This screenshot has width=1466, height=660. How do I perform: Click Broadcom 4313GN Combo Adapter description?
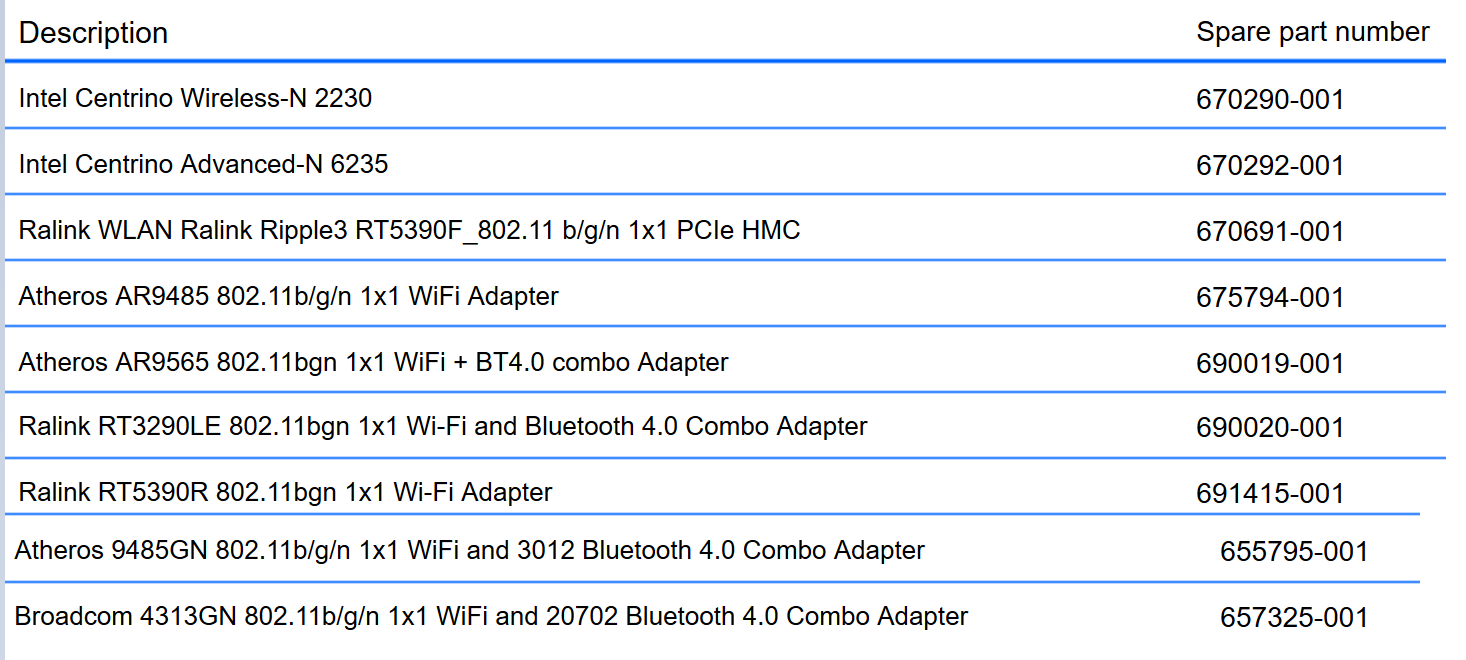pos(491,616)
